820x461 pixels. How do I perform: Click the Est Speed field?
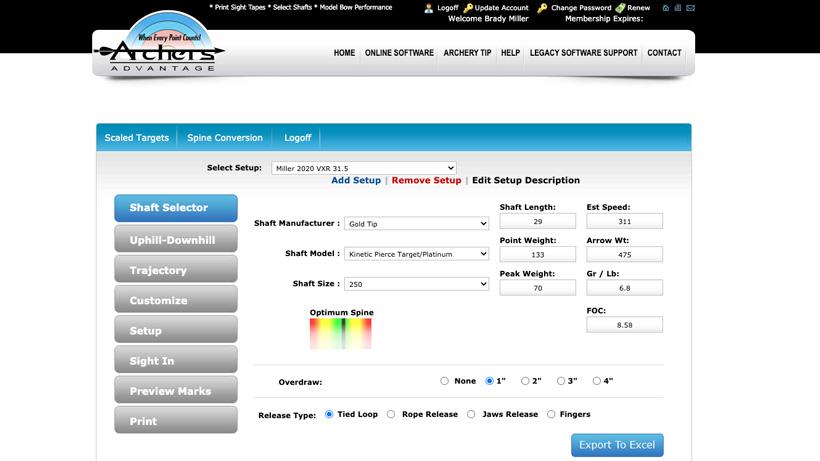(624, 221)
